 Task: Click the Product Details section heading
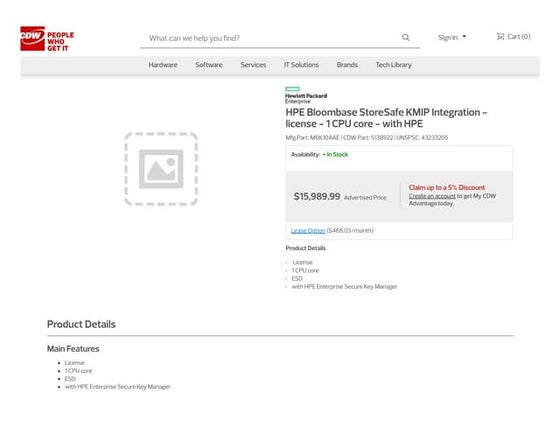click(81, 324)
